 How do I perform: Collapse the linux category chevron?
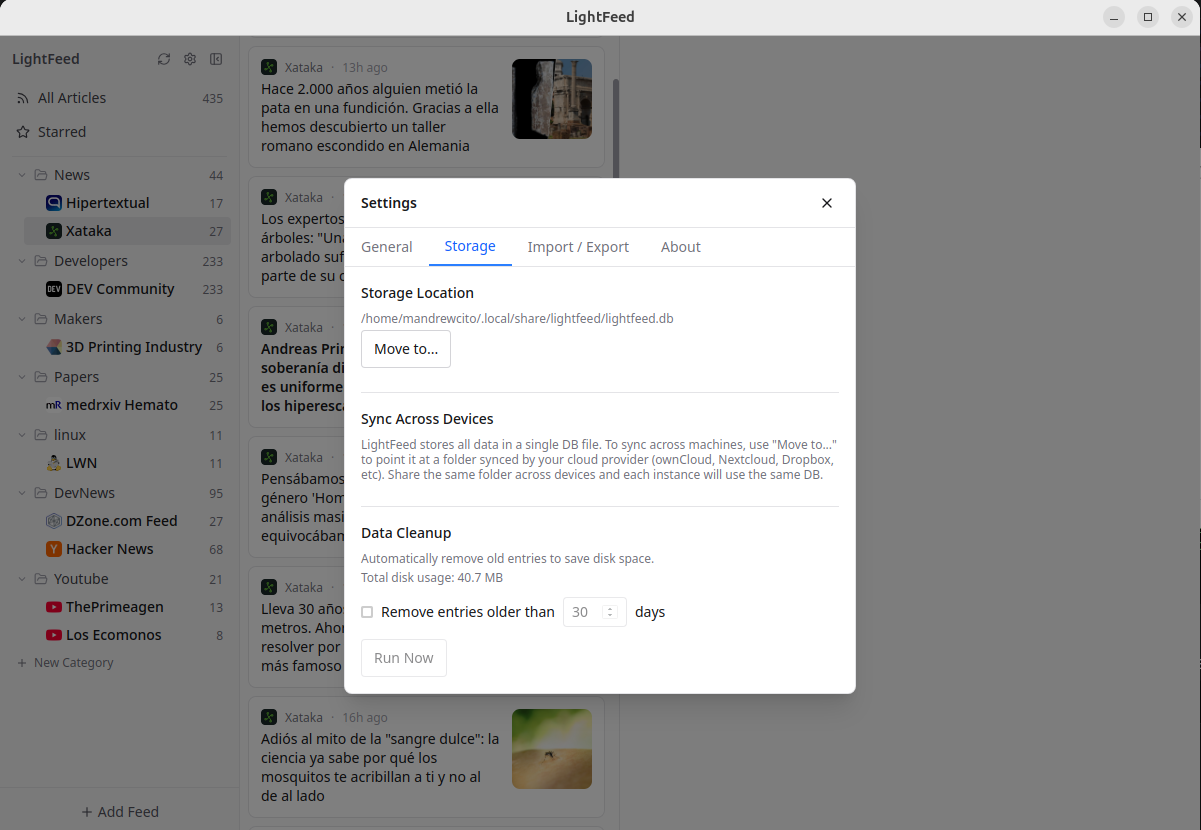coord(22,435)
